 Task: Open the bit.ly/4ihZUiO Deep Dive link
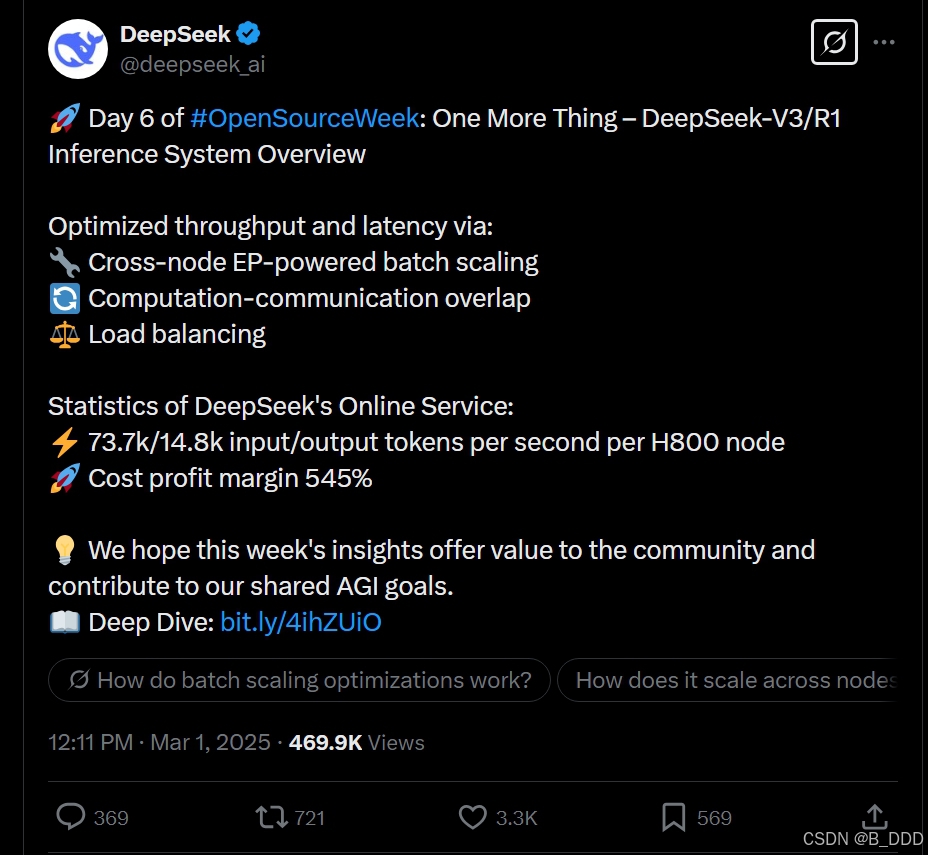point(301,623)
